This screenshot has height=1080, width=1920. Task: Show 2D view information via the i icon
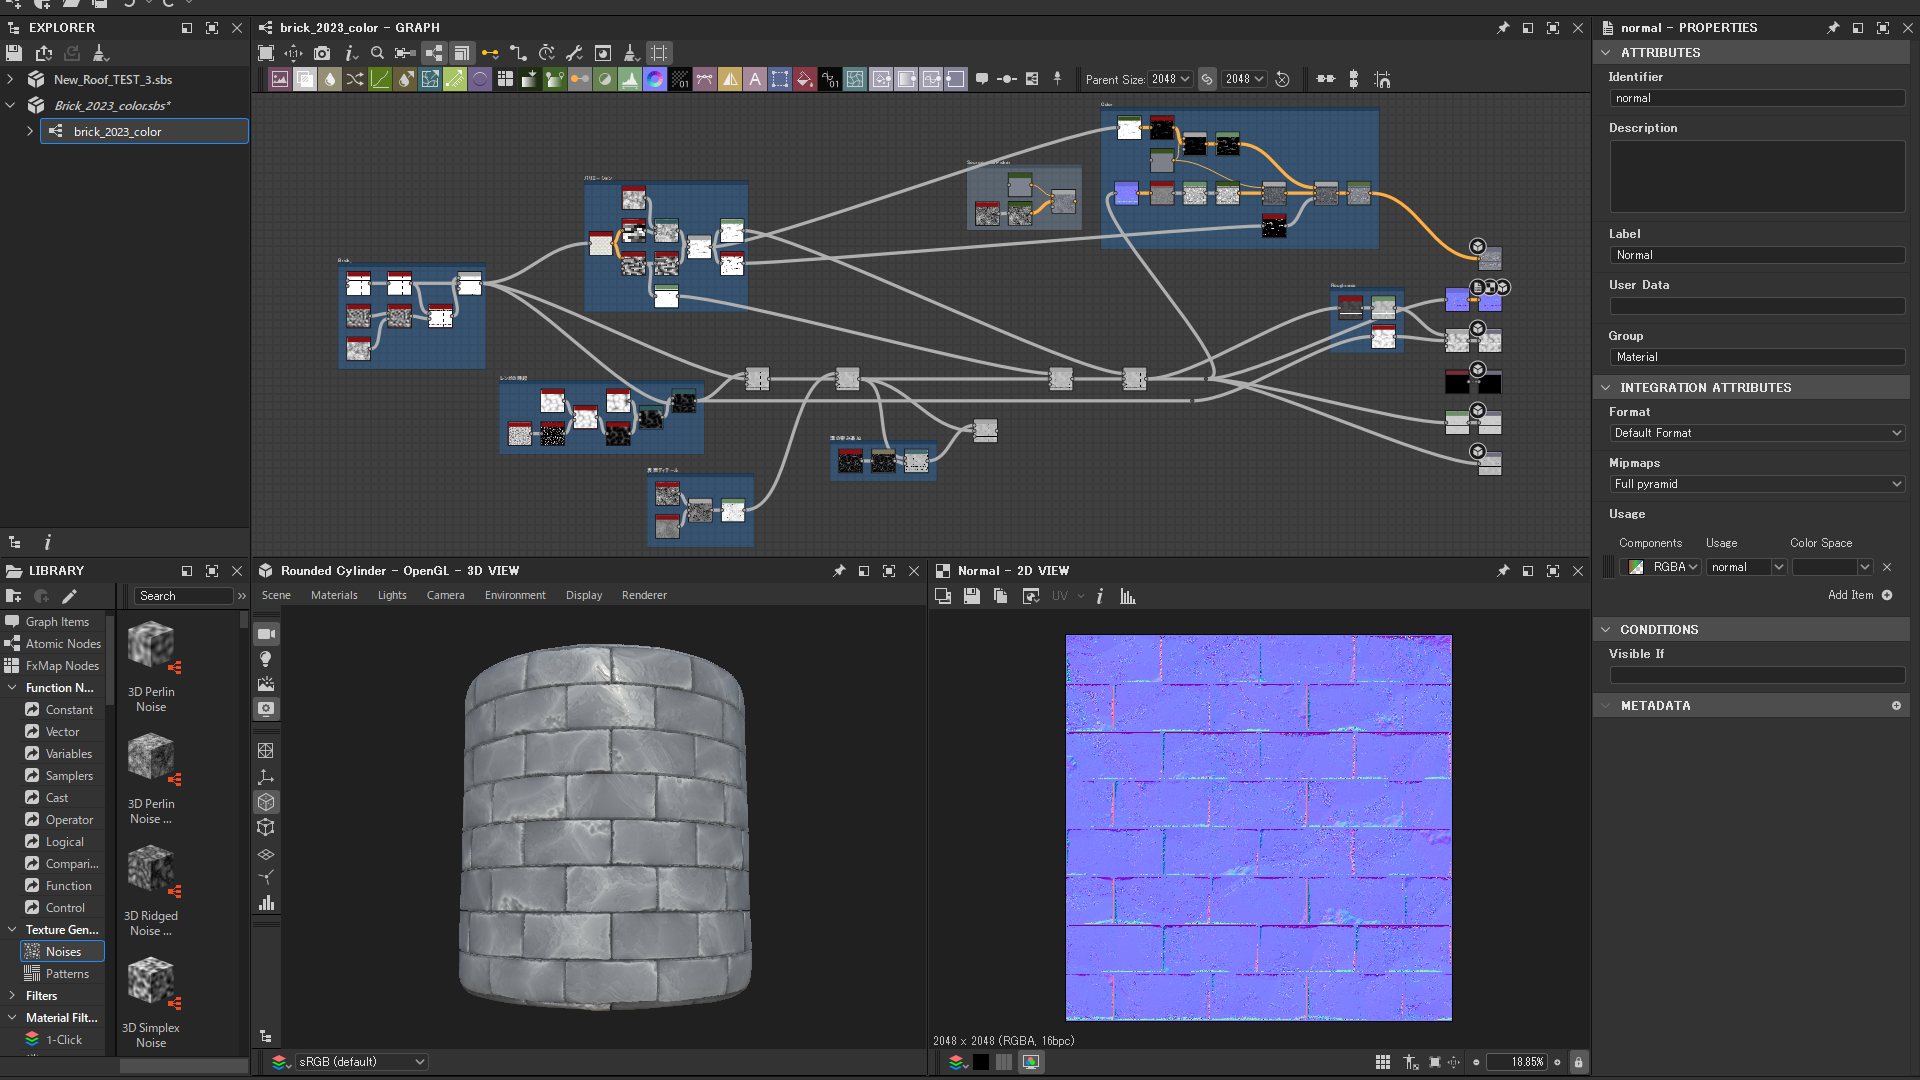[1100, 596]
